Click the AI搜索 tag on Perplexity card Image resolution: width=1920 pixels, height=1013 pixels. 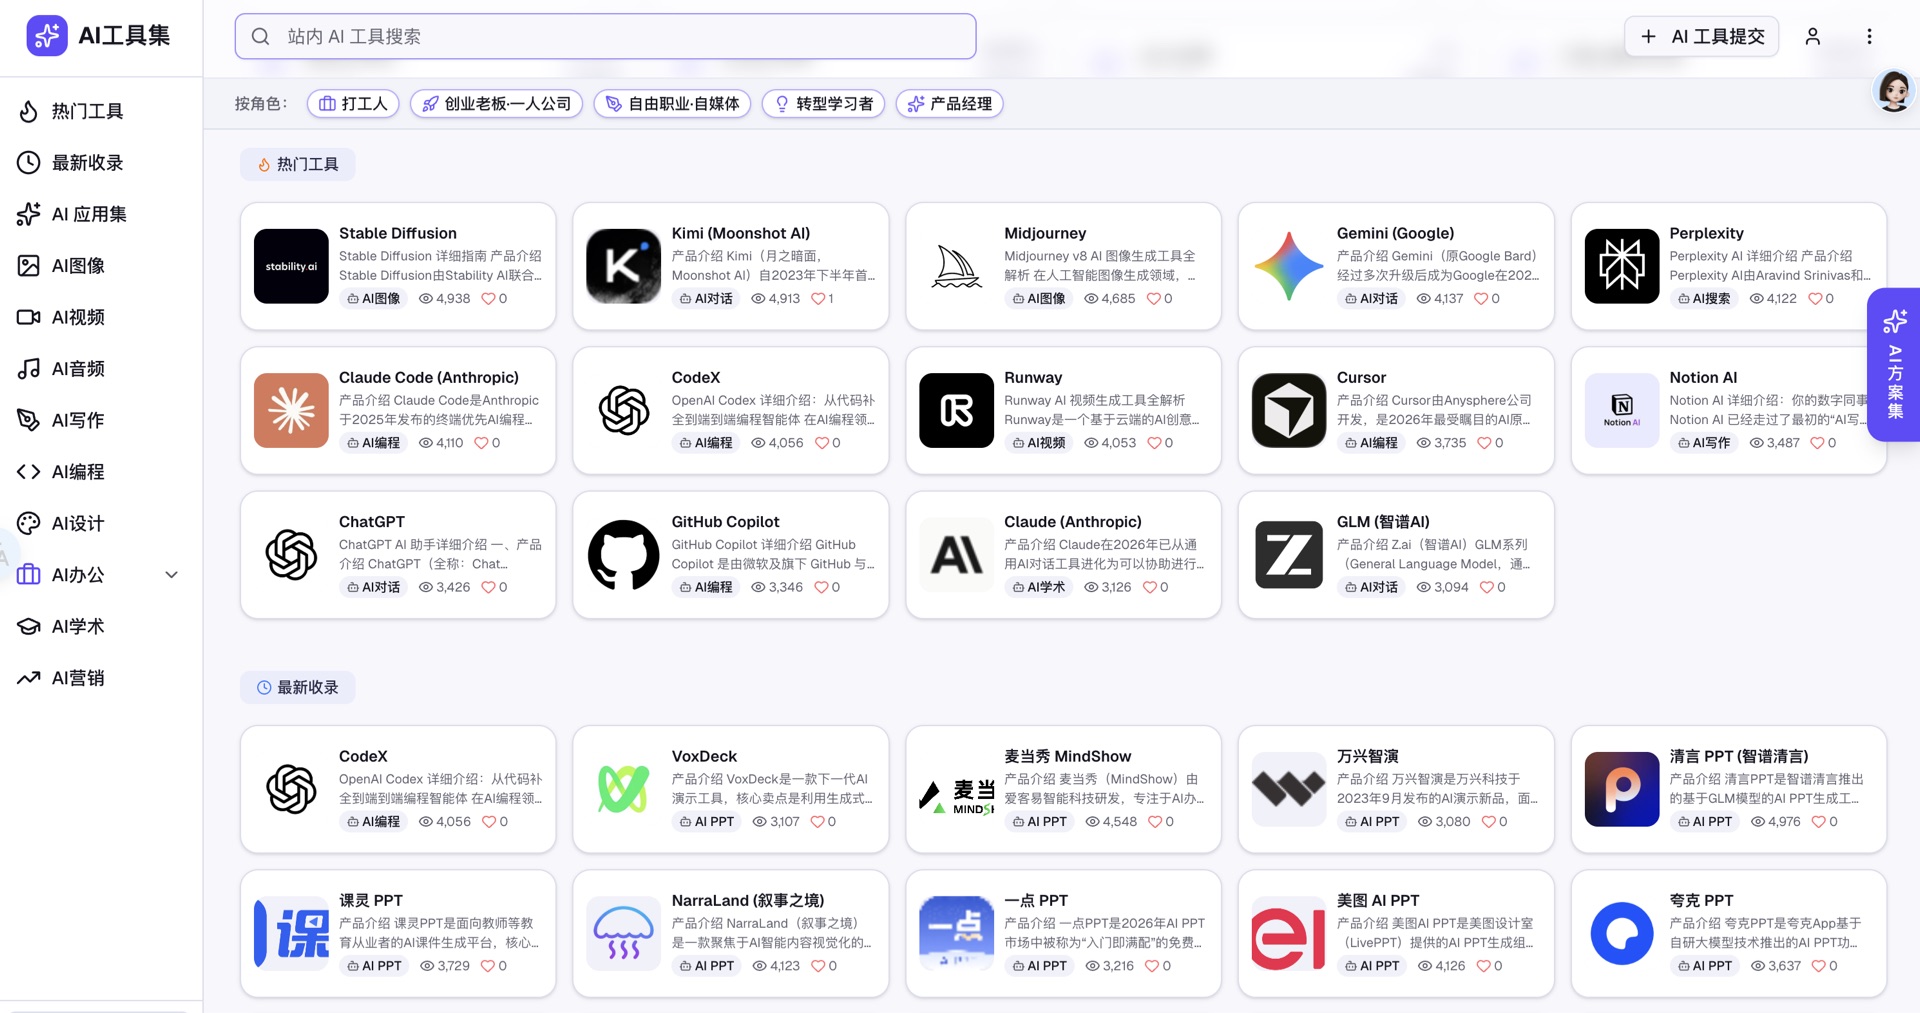click(x=1704, y=299)
